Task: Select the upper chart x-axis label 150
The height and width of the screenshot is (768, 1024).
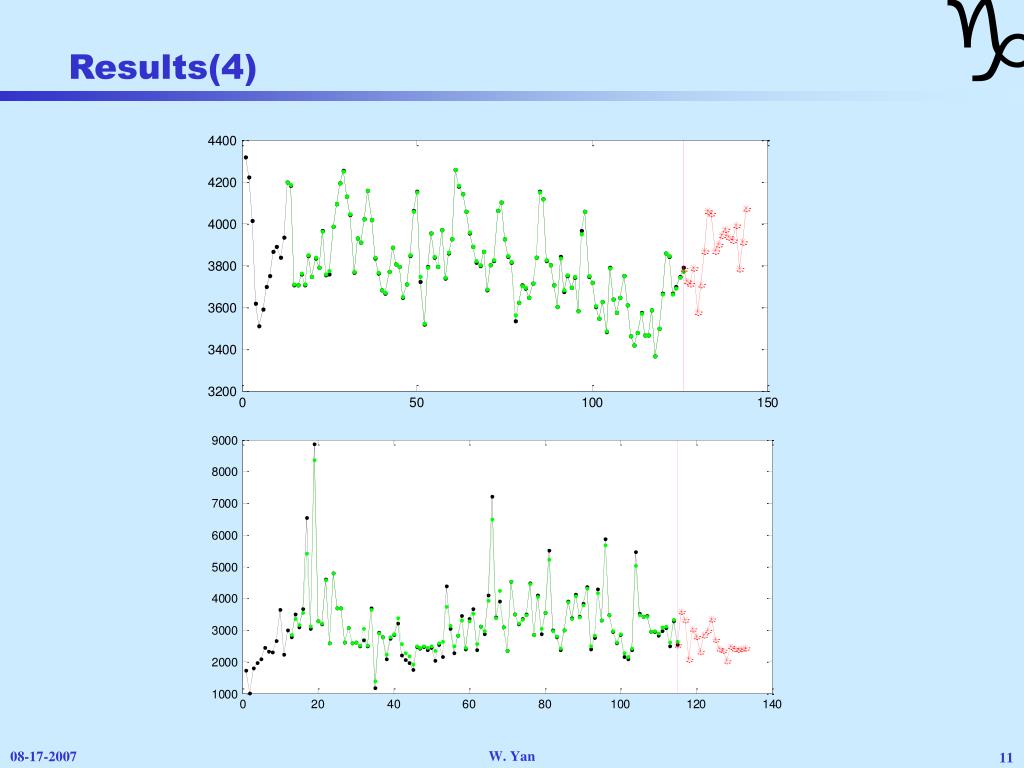Action: pos(767,403)
